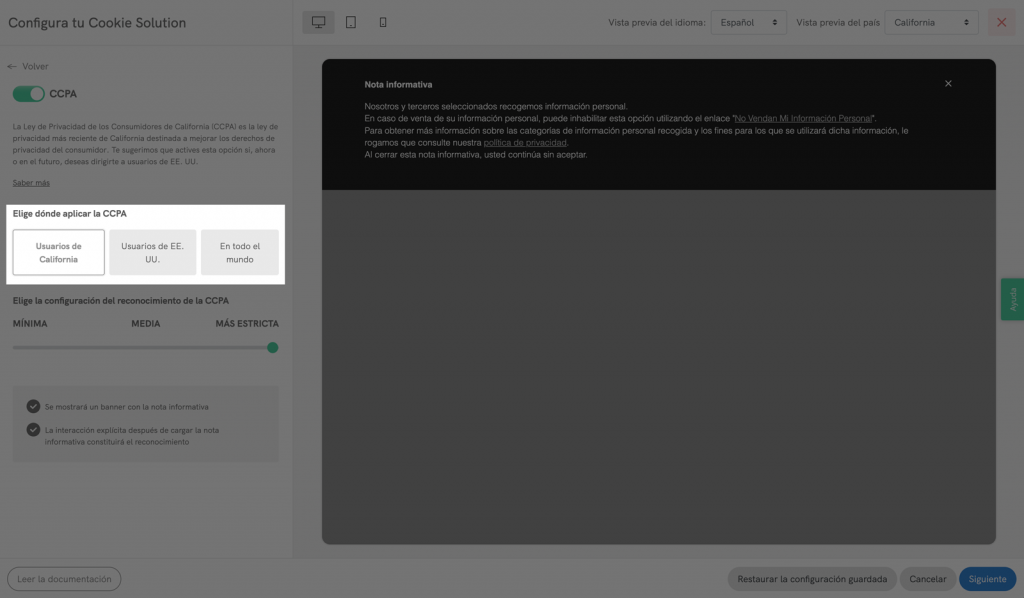The height and width of the screenshot is (598, 1024).
Task: Switch to mobile phone preview icon
Action: pyautogui.click(x=383, y=22)
